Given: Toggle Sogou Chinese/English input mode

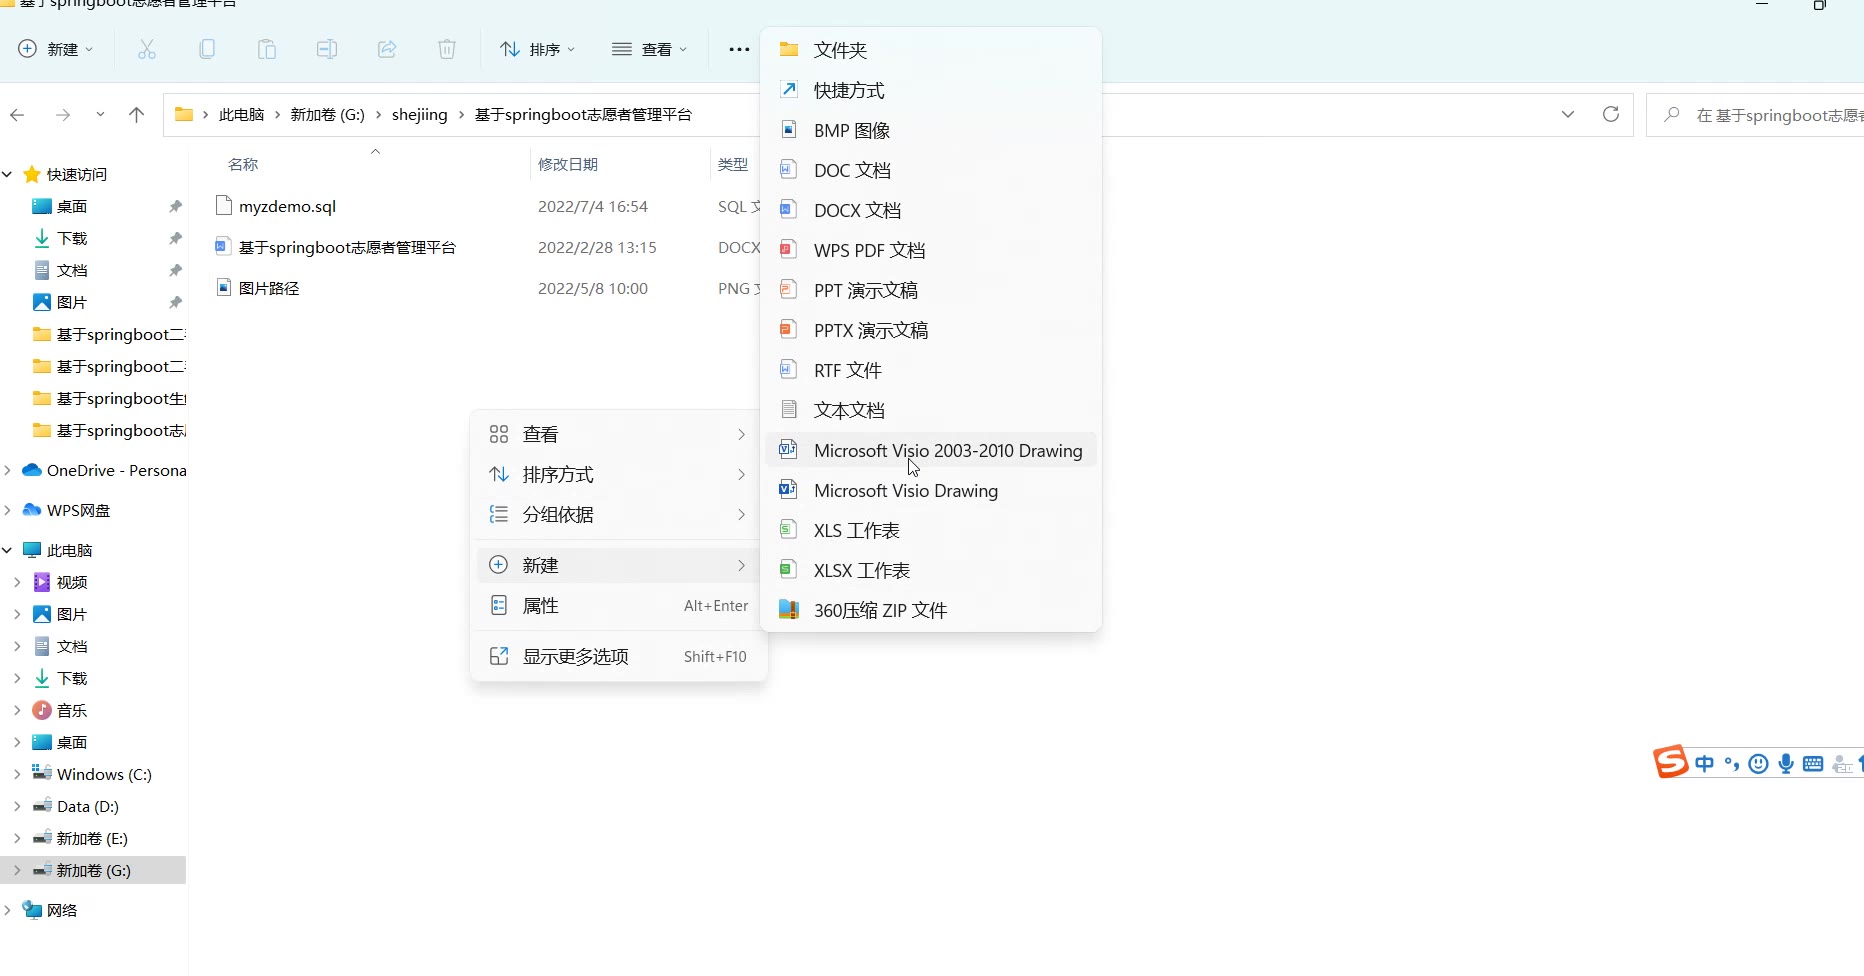Looking at the screenshot, I should [1705, 764].
